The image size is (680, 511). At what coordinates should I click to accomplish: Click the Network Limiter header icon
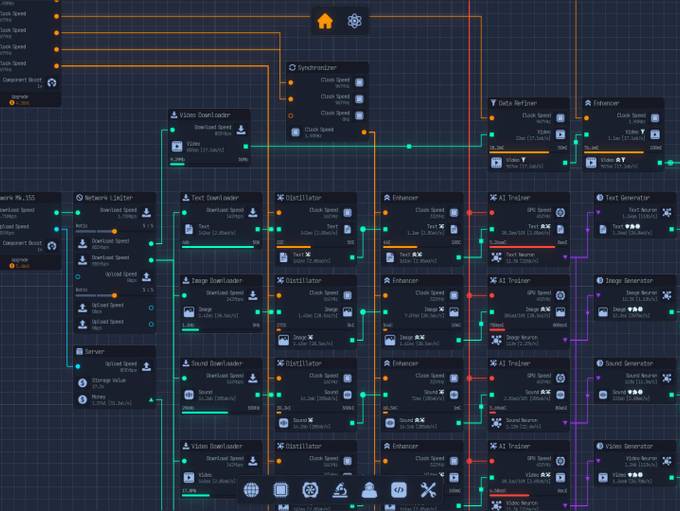coord(79,198)
